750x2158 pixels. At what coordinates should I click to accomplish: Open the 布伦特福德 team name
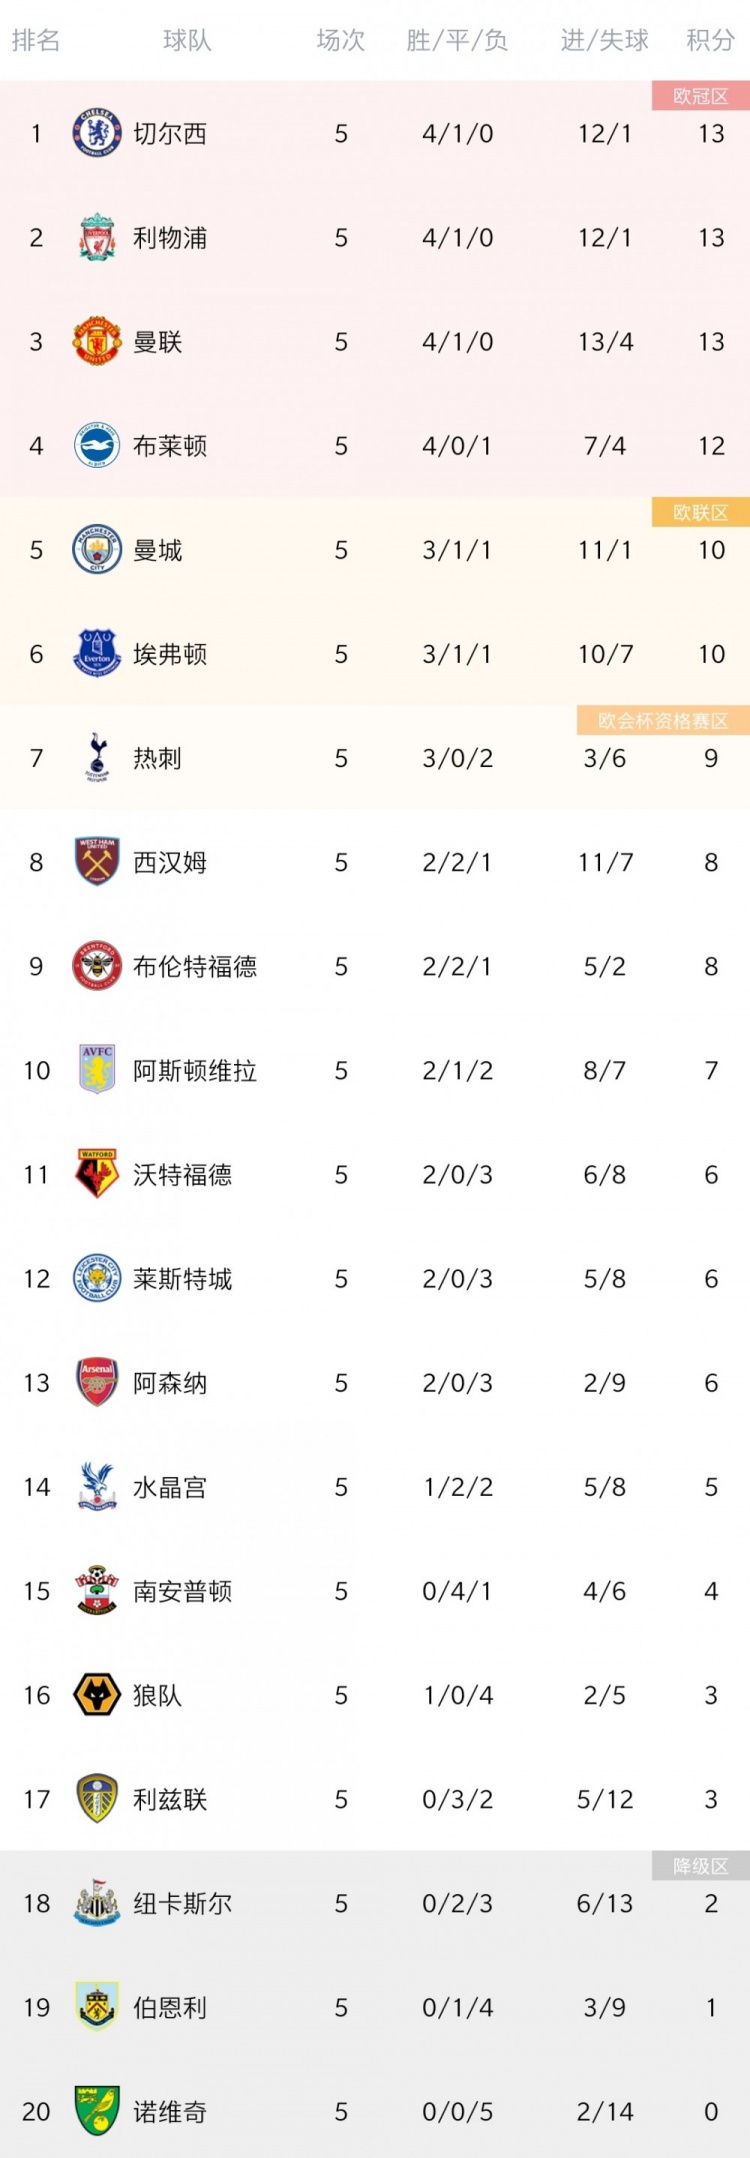(x=195, y=967)
